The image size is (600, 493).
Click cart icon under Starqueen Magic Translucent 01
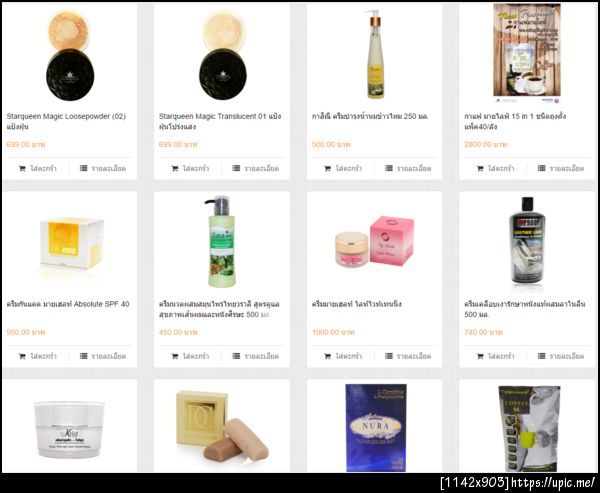click(174, 168)
